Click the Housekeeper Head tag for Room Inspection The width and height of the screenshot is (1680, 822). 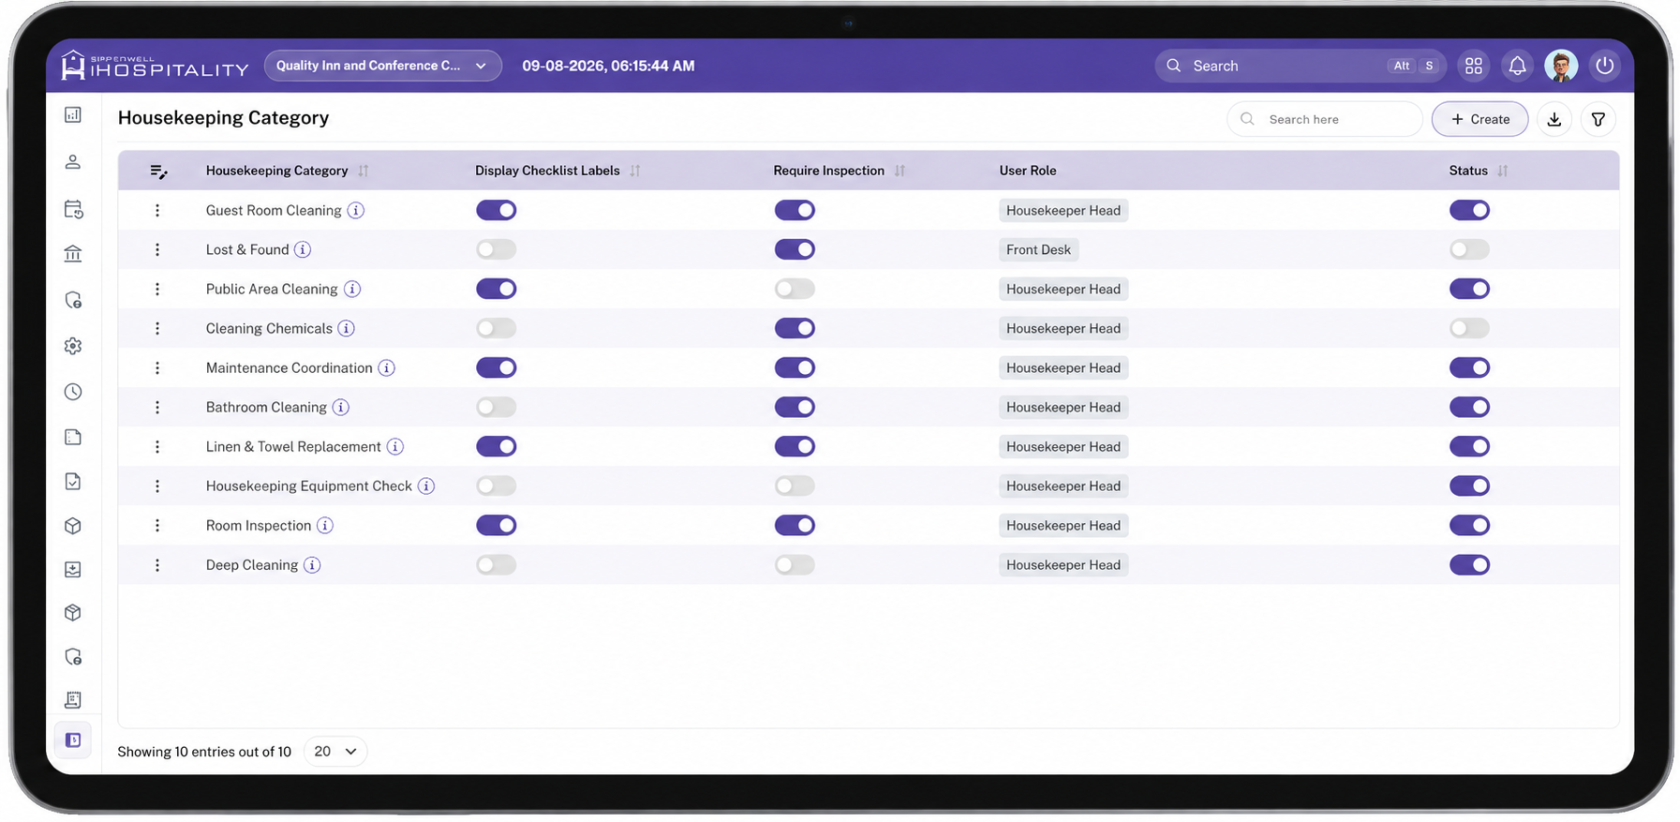1063,526
